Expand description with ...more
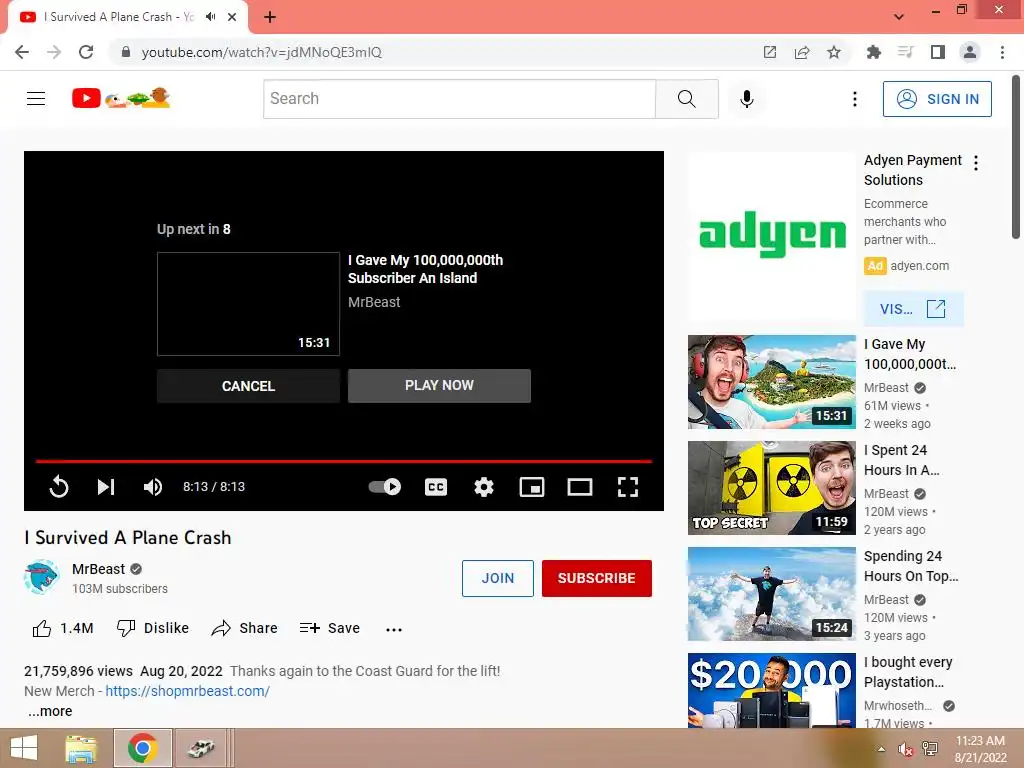 [x=50, y=711]
